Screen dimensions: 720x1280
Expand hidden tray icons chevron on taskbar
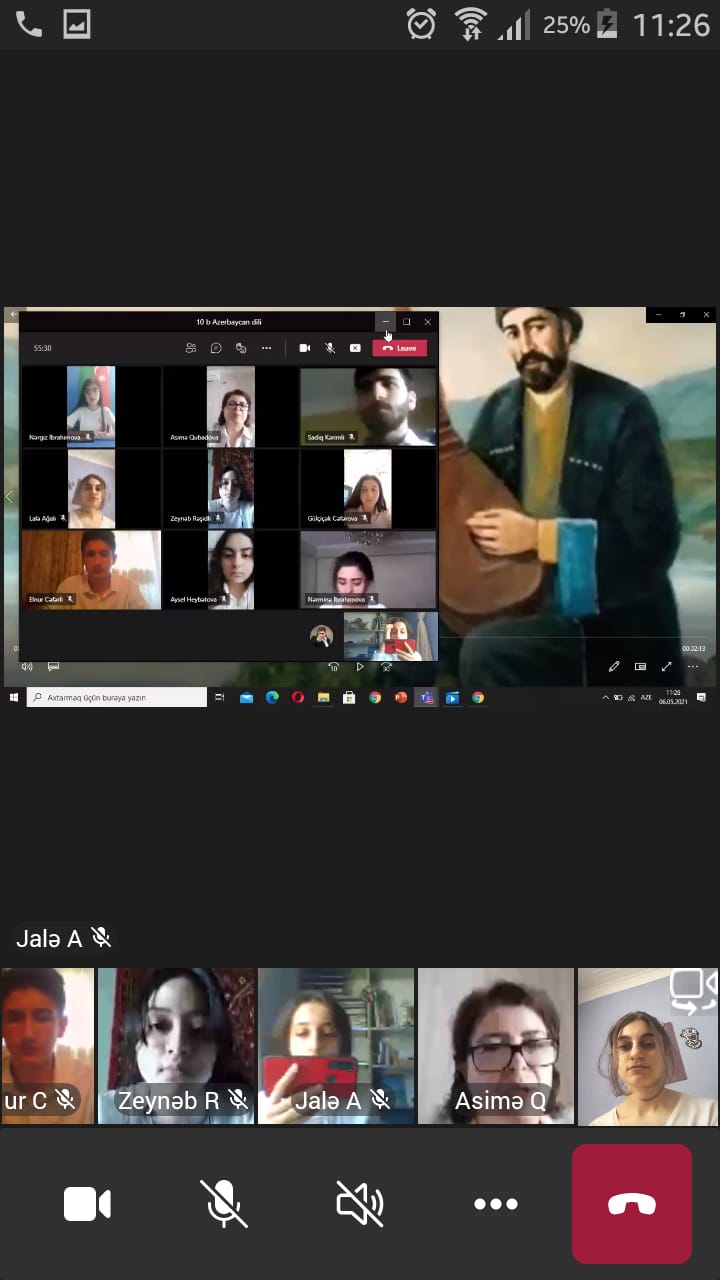click(606, 697)
